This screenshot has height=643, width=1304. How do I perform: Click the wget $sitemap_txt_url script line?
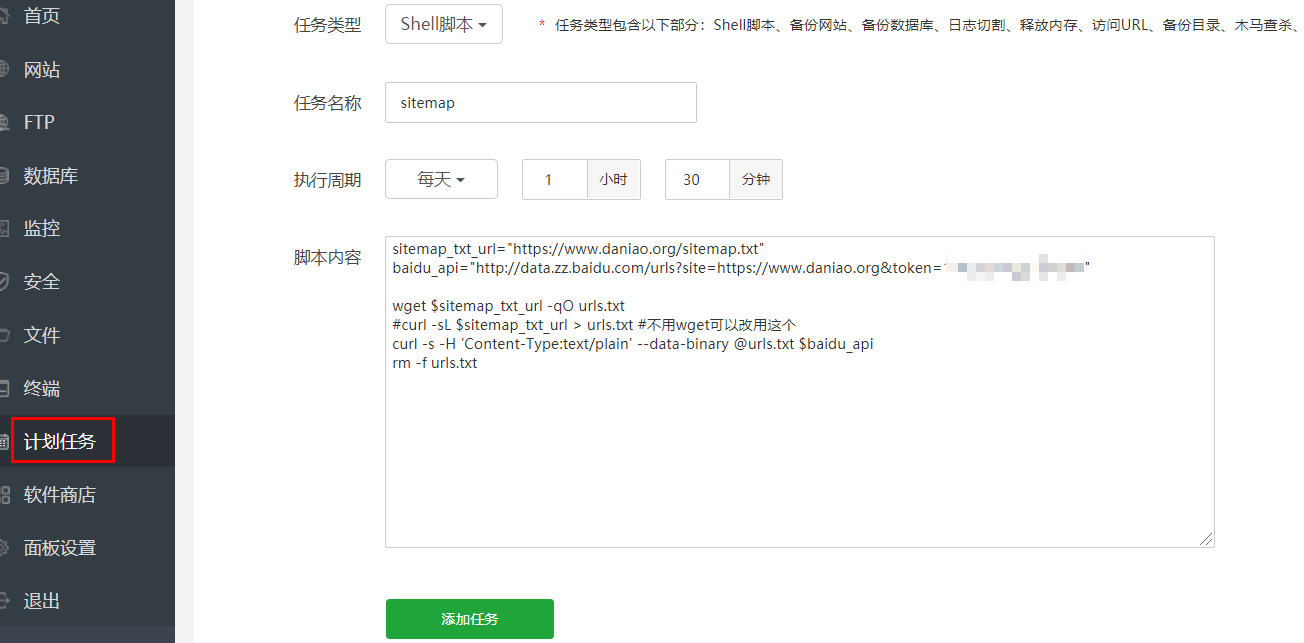pyautogui.click(x=509, y=306)
